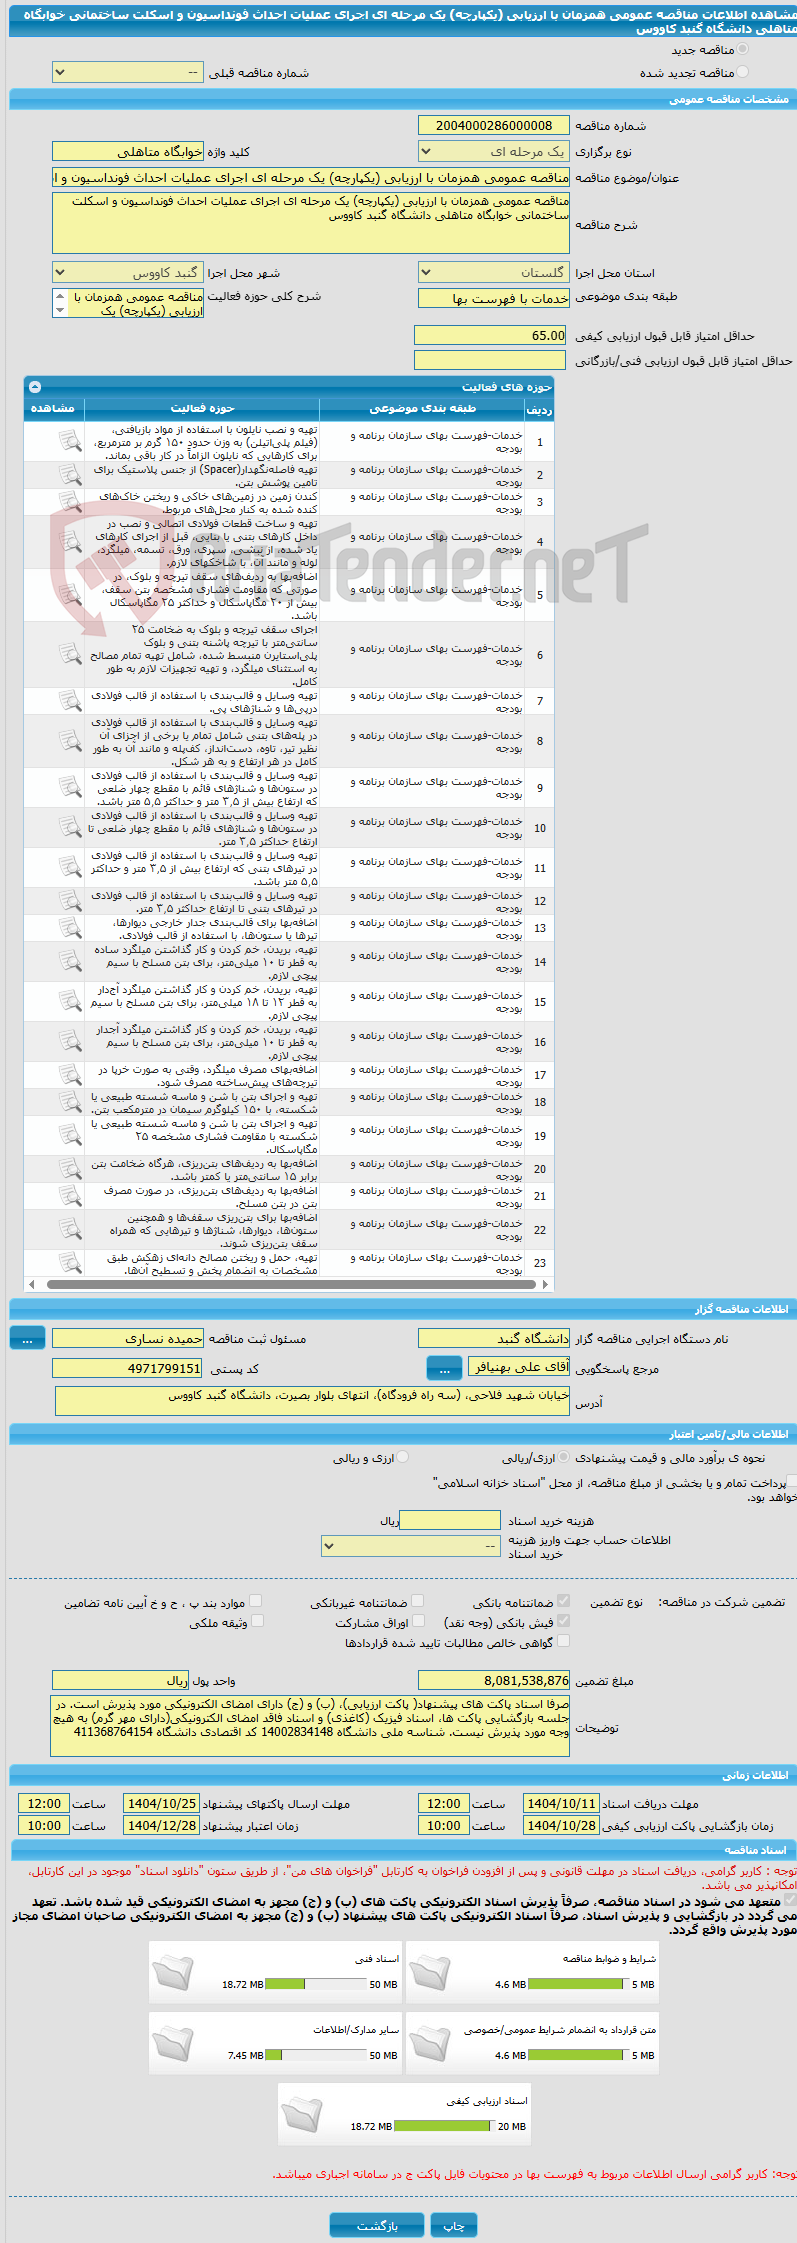Screen dimensions: 797x2243
Task: View details icon for activity row 8
Action: 69,741
